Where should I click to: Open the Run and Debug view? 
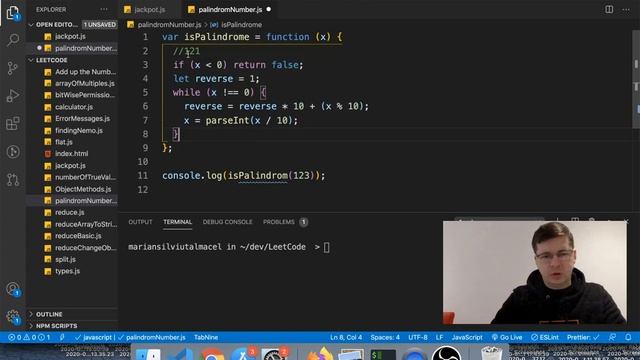point(13,96)
